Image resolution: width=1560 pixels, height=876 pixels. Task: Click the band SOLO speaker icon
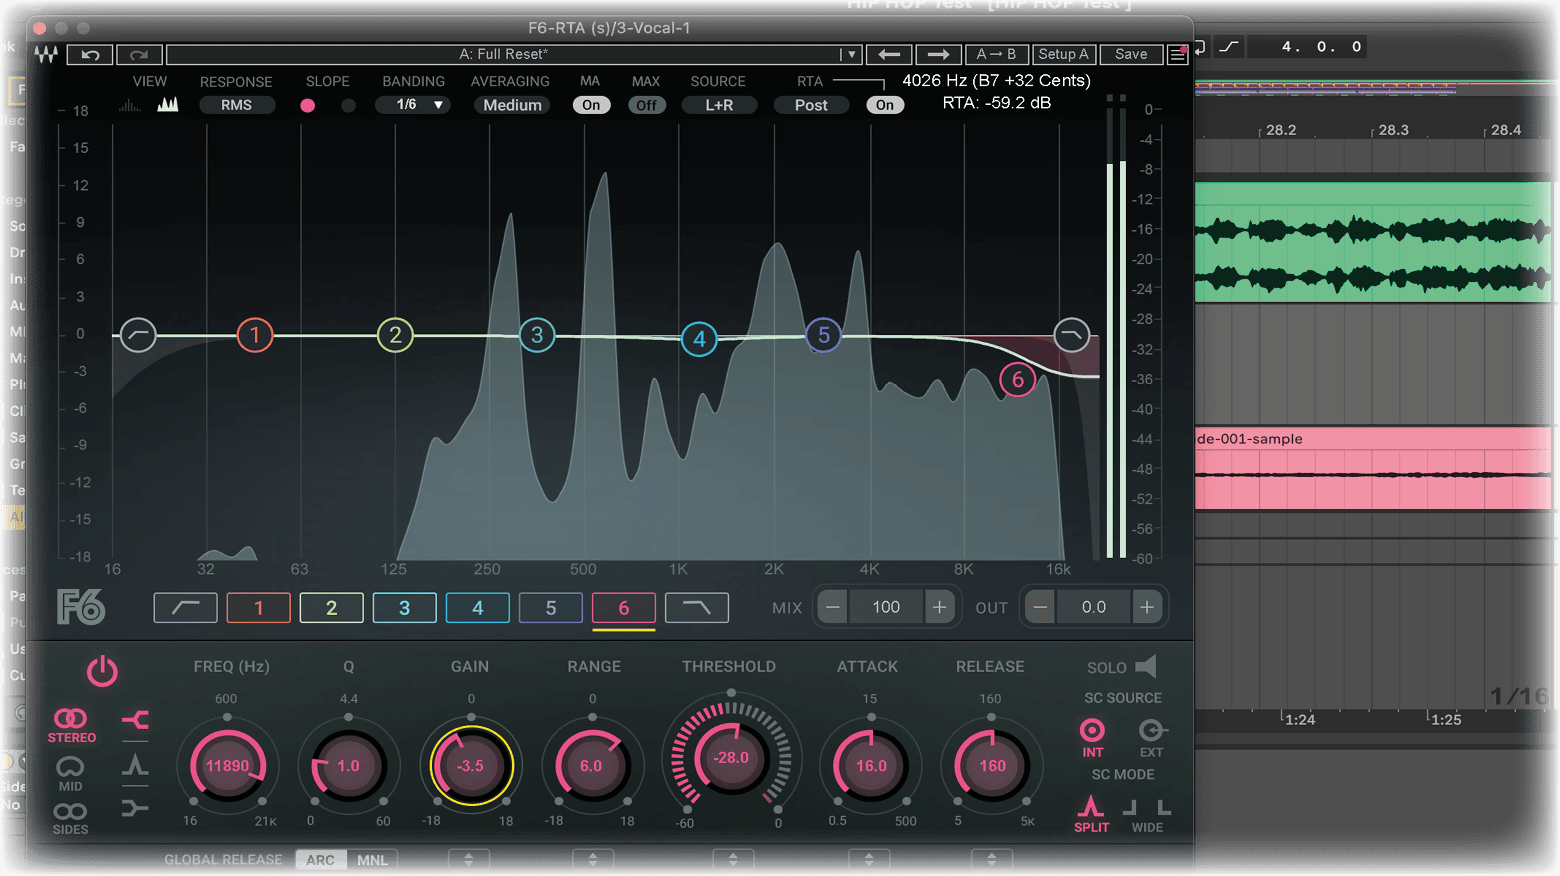[1146, 666]
